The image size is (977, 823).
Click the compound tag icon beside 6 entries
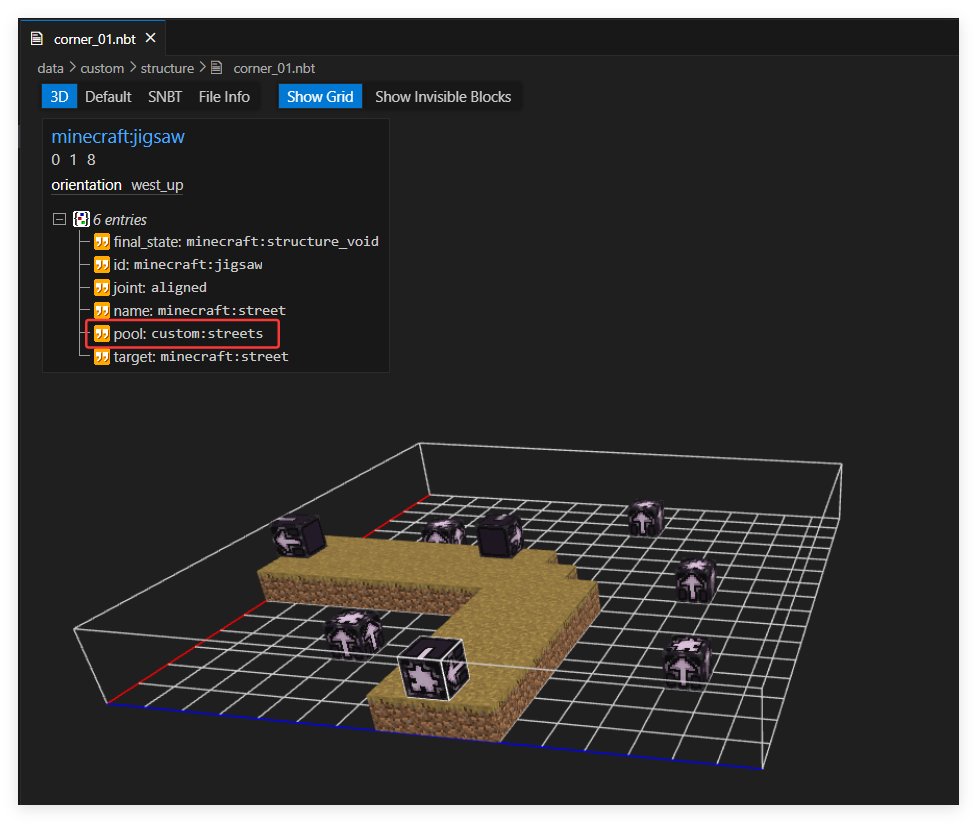pos(81,219)
